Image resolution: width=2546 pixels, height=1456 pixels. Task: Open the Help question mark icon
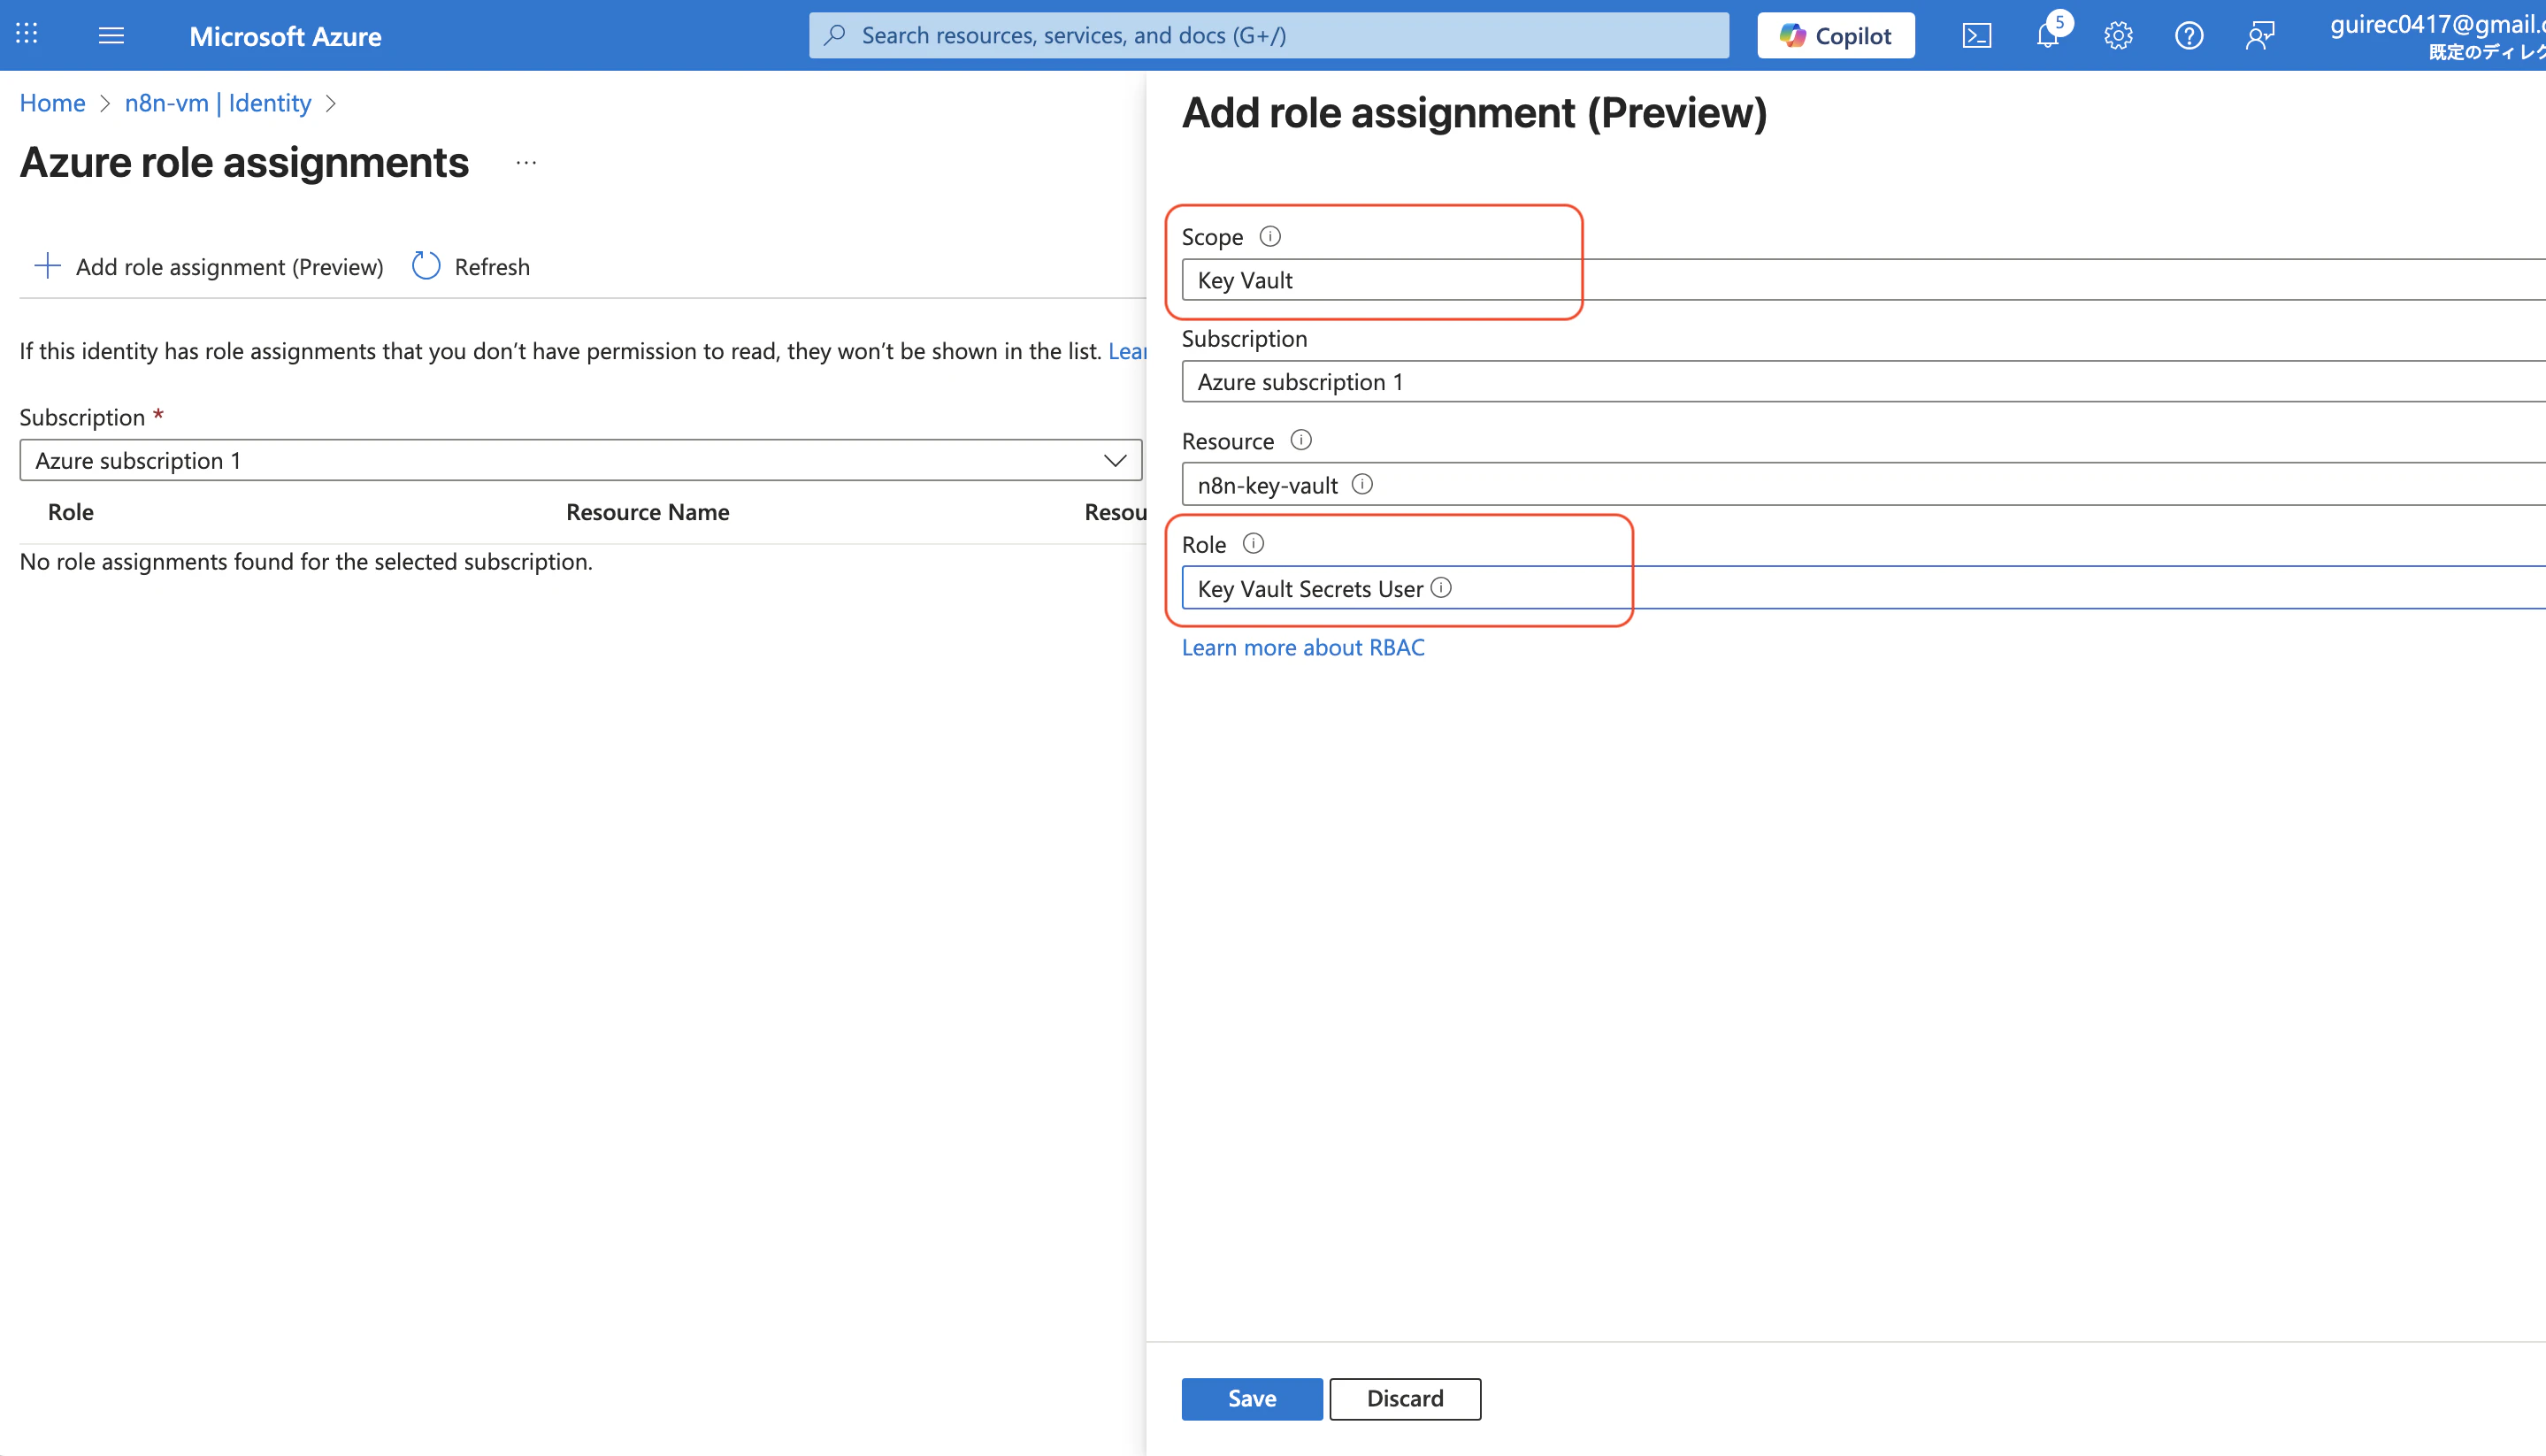(x=2188, y=36)
